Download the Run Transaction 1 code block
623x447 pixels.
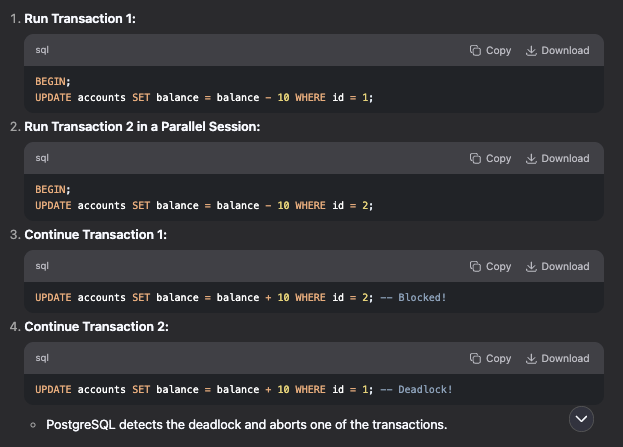(x=557, y=50)
